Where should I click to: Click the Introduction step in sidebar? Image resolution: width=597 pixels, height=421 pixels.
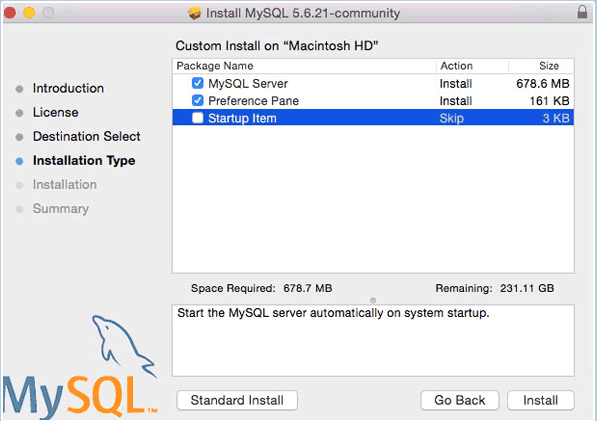(68, 88)
